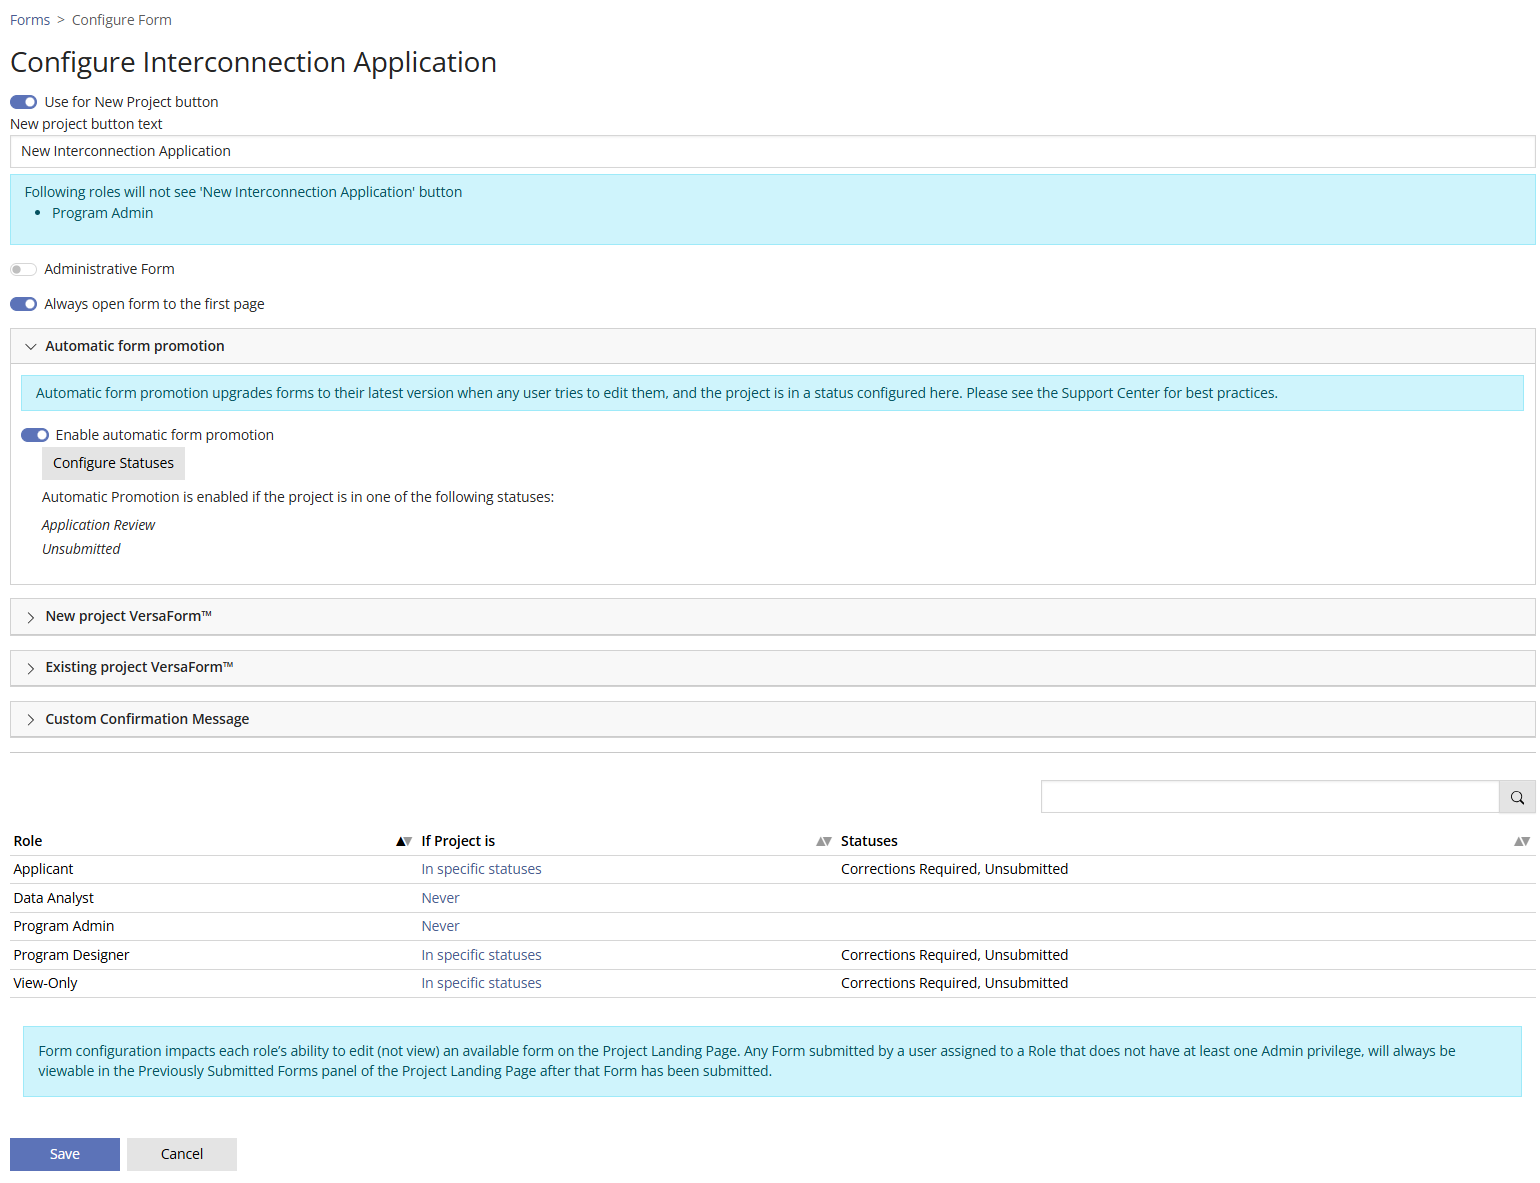The height and width of the screenshot is (1183, 1540).
Task: Disable 'Use for New Project button'
Action: click(x=23, y=101)
